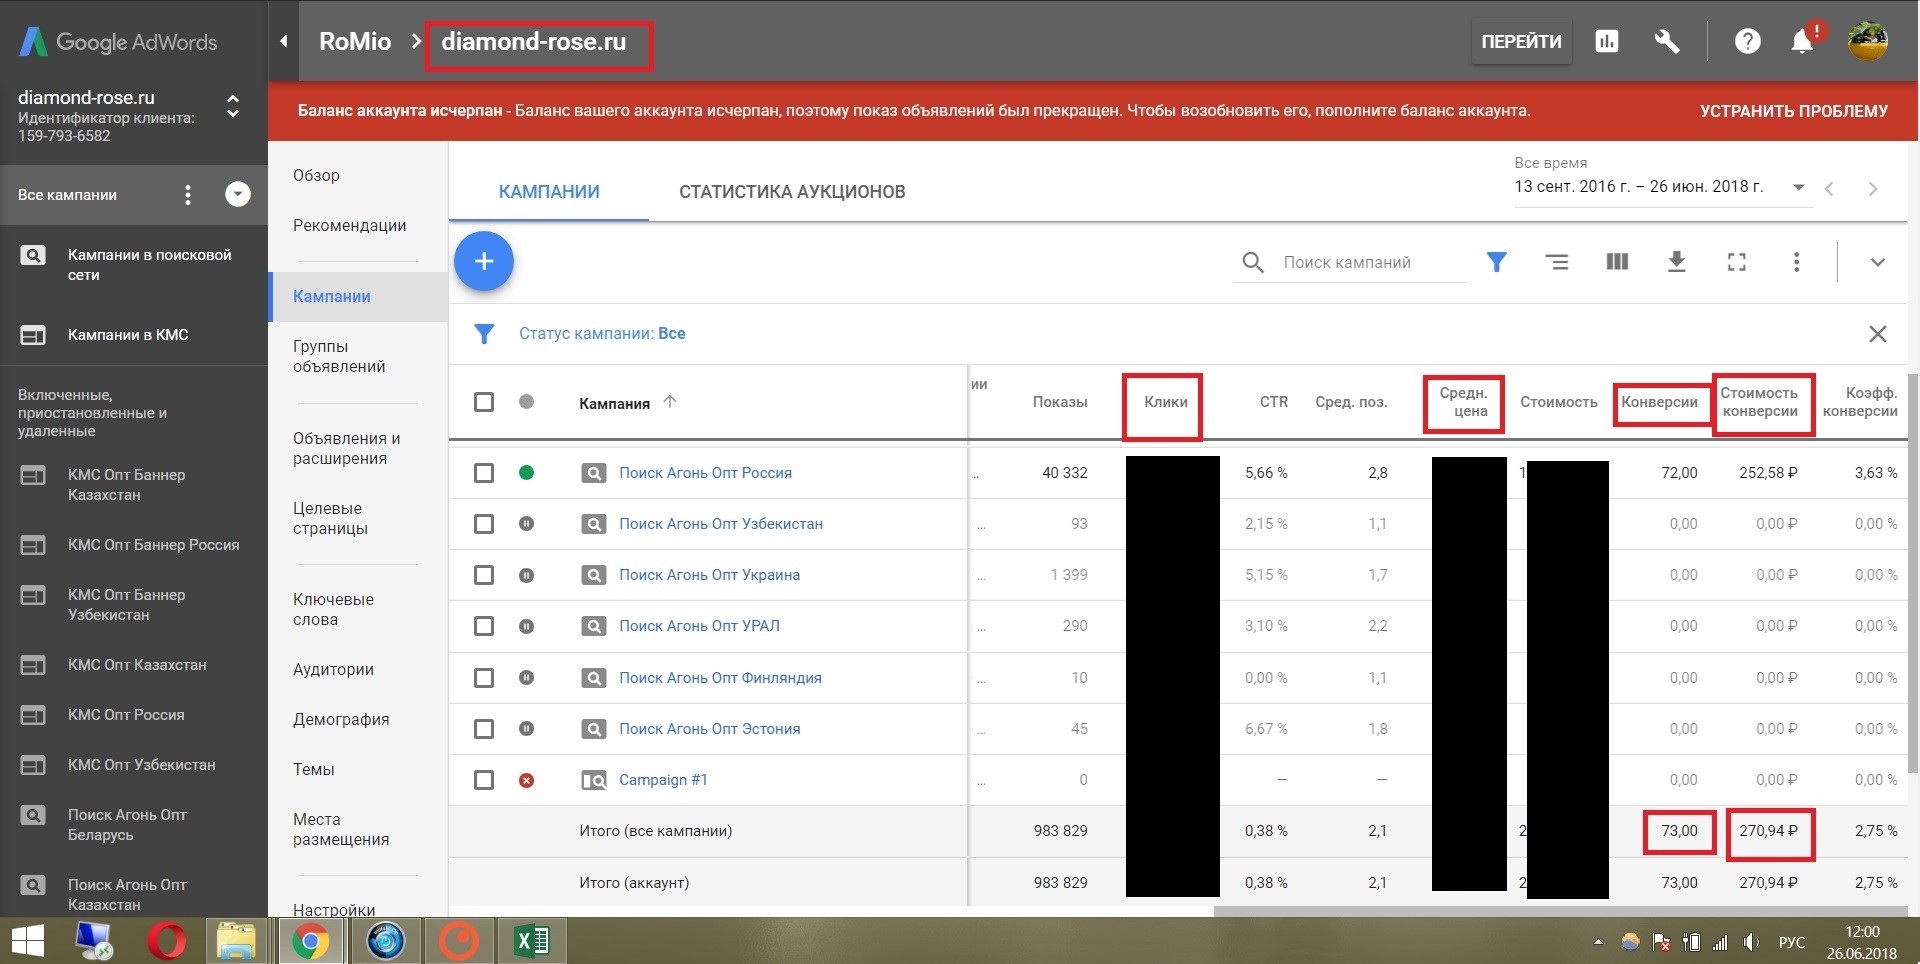Open Ключевые слова in side menu
This screenshot has width=1920, height=964.
point(333,609)
